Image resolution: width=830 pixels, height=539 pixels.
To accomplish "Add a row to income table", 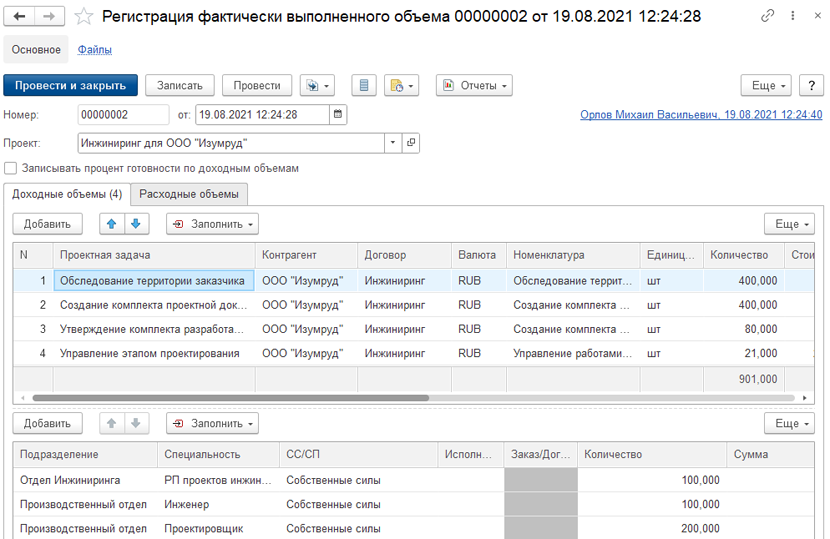I will 48,224.
